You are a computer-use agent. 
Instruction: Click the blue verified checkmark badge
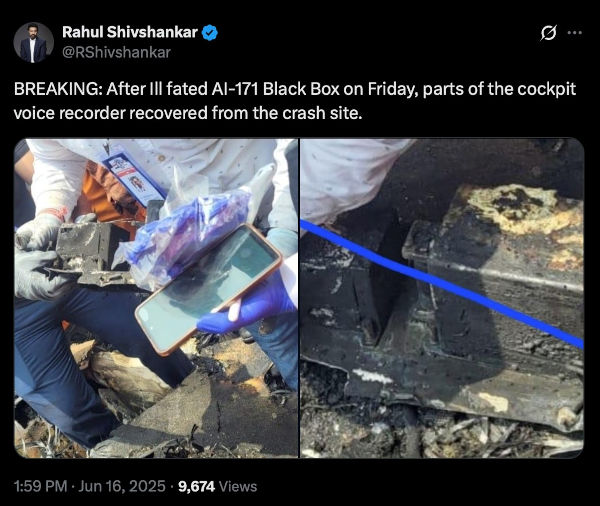[x=210, y=33]
